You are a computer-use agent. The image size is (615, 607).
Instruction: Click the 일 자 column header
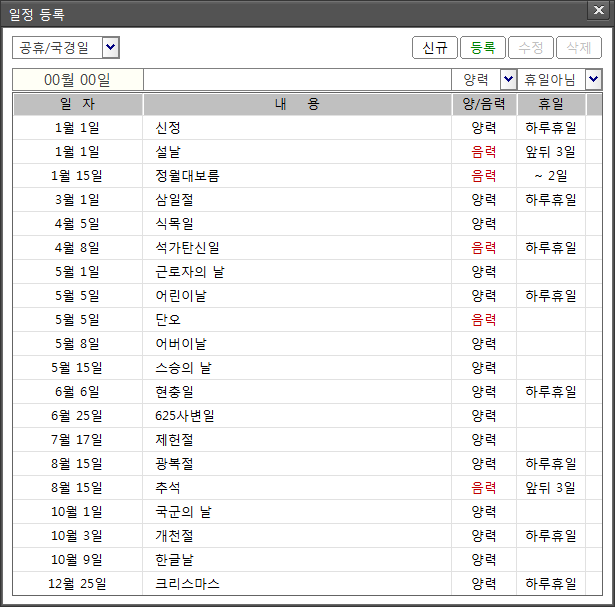(x=78, y=104)
